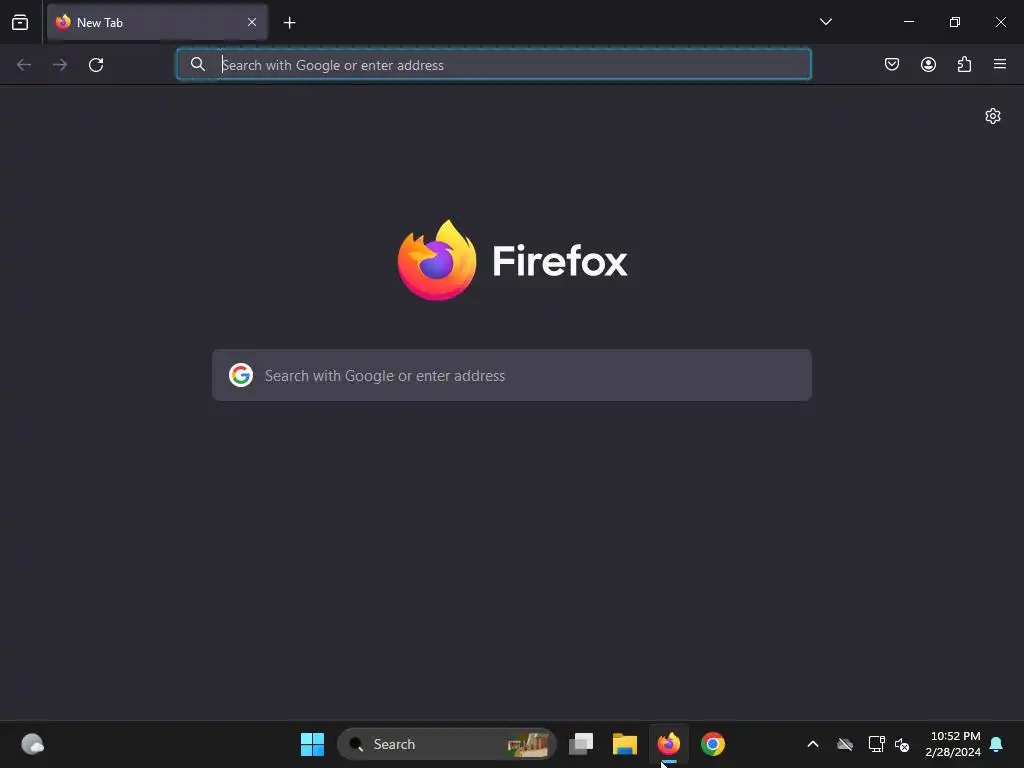Restore down the Firefox window

tap(955, 22)
